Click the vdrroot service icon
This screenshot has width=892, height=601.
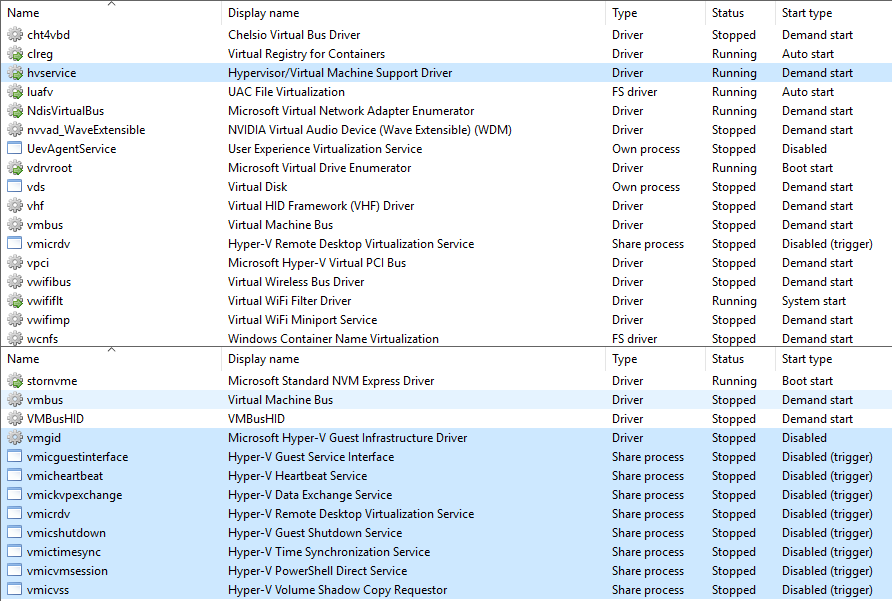coord(16,167)
